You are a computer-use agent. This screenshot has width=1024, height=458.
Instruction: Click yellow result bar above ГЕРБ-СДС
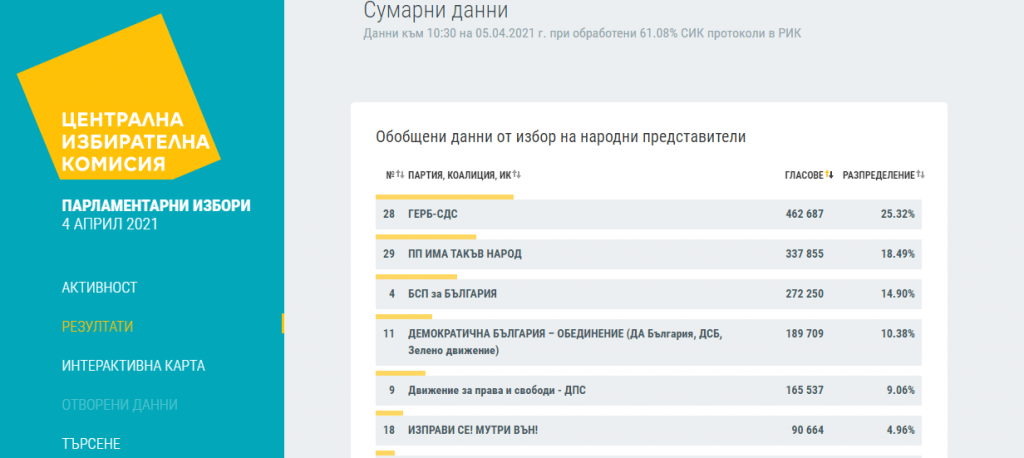444,197
